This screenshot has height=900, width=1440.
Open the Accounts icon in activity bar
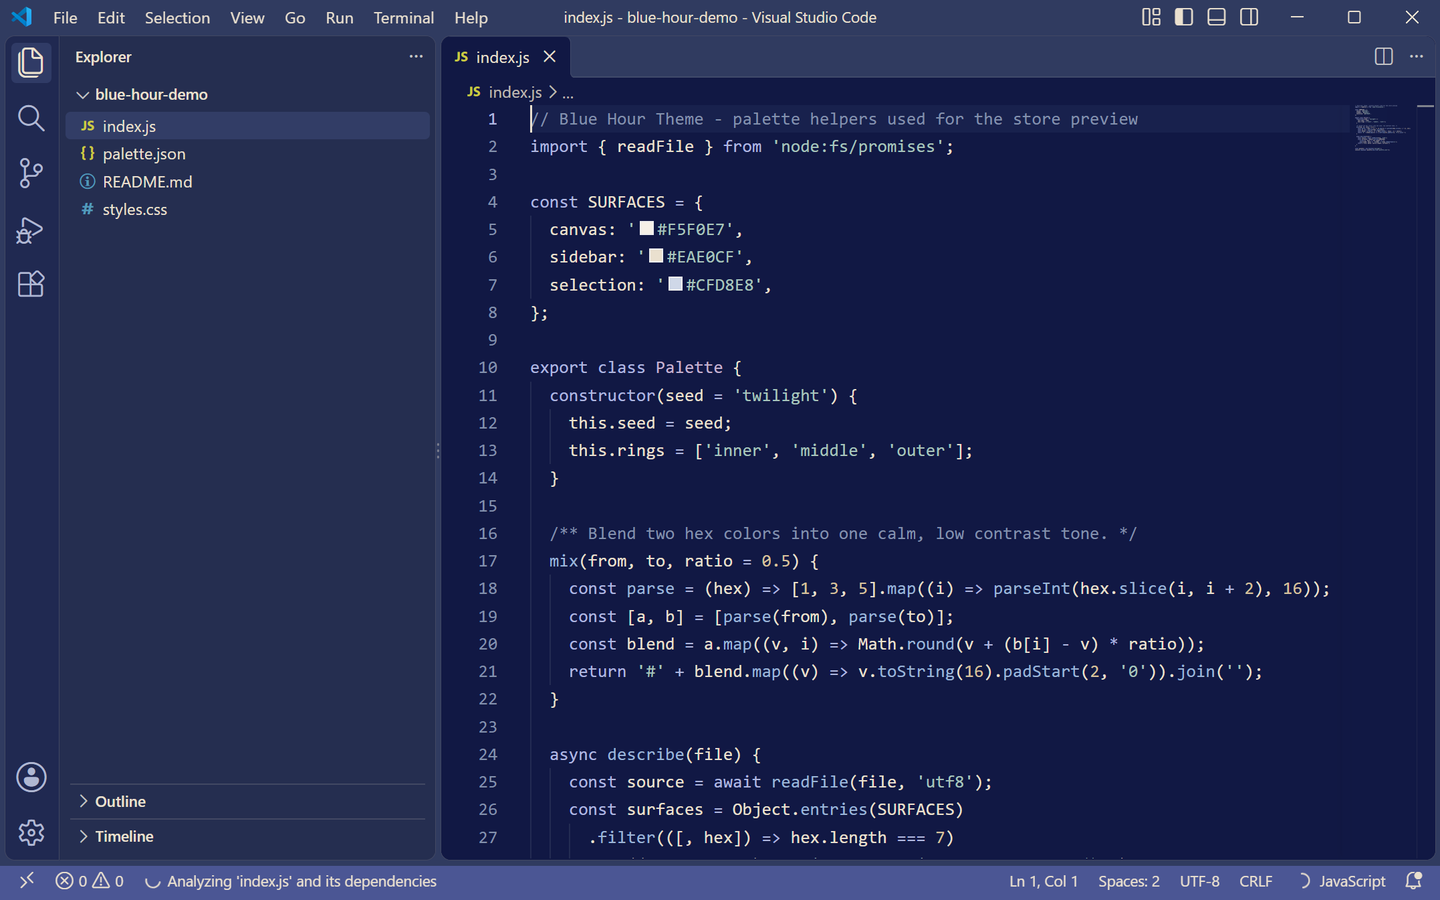click(x=31, y=777)
